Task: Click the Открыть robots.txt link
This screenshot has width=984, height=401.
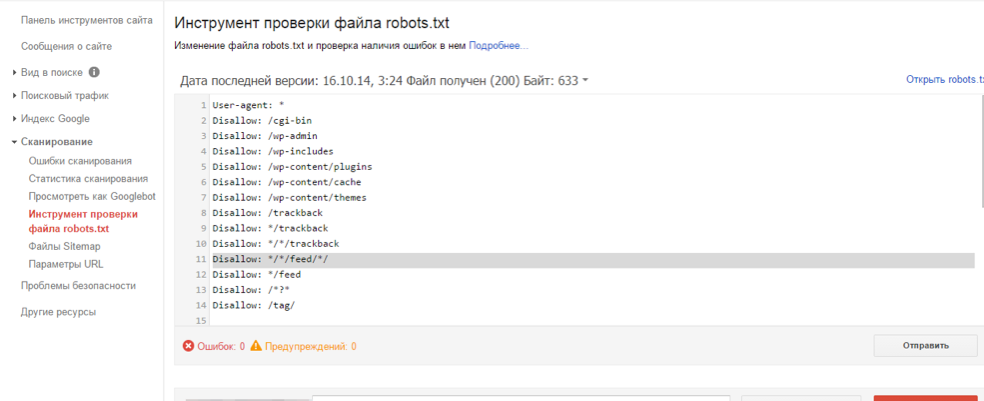Action: [944, 80]
